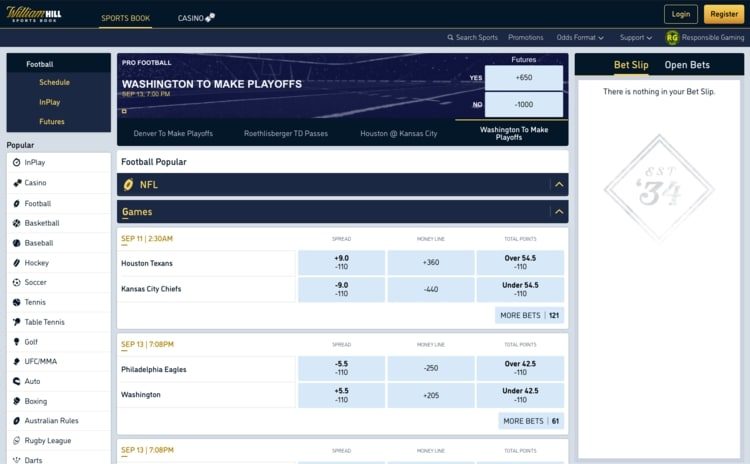Select the Open Bets tab
The height and width of the screenshot is (464, 750).
[687, 65]
